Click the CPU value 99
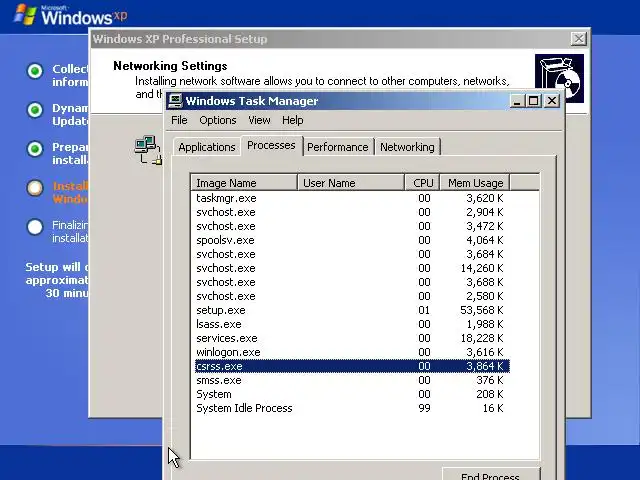Screen dimensions: 640x480 tap(424, 408)
